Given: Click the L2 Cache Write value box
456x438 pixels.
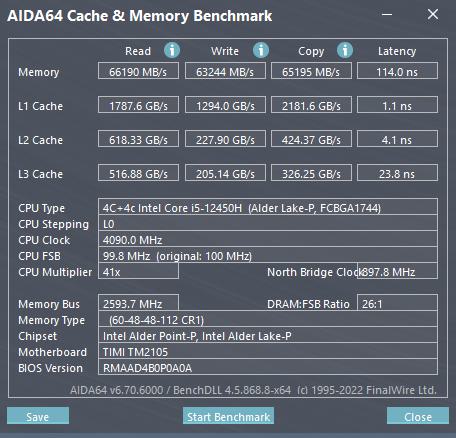Looking at the screenshot, I should click(x=225, y=139).
